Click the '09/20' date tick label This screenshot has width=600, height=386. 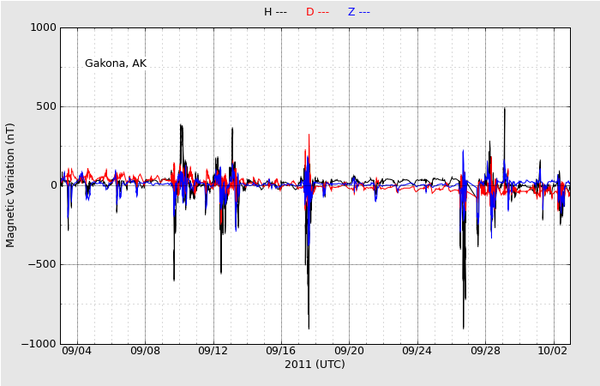pyautogui.click(x=349, y=350)
